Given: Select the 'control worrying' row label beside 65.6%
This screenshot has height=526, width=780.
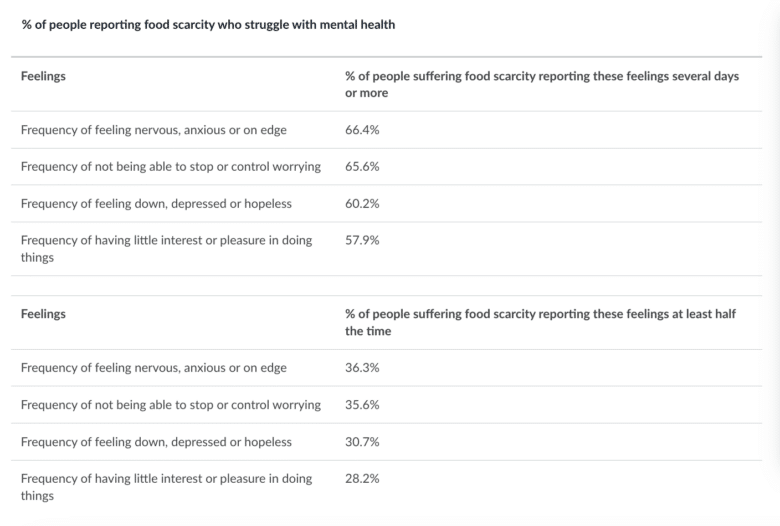Looking at the screenshot, I should pos(171,167).
